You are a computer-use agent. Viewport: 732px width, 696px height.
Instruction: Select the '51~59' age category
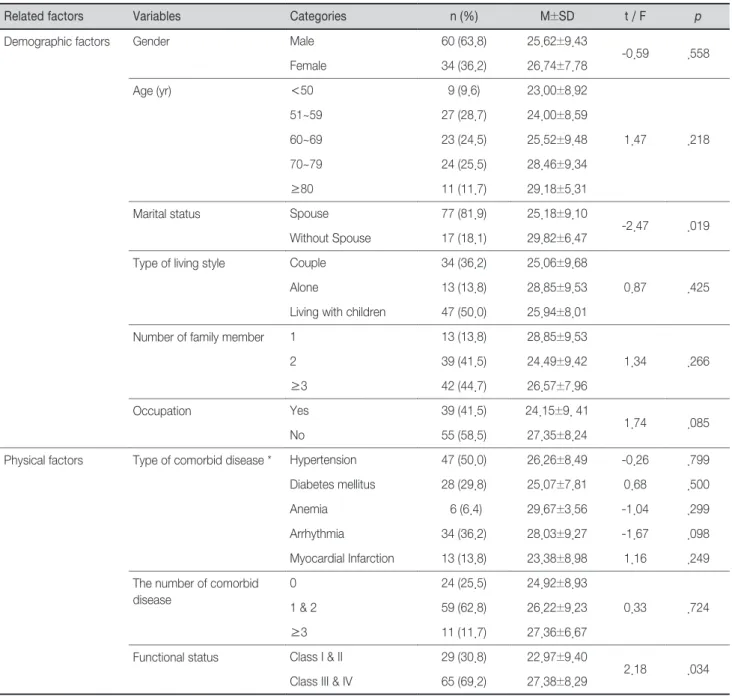[306, 115]
